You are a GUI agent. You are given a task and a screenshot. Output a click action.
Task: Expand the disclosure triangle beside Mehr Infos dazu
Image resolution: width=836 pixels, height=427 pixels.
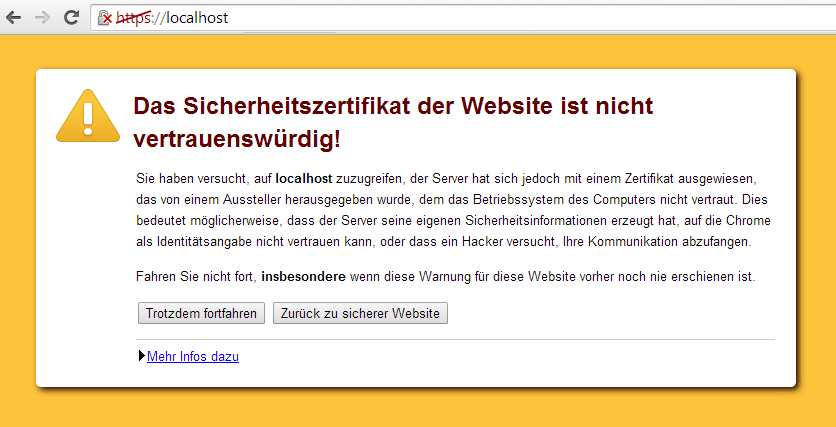(141, 356)
